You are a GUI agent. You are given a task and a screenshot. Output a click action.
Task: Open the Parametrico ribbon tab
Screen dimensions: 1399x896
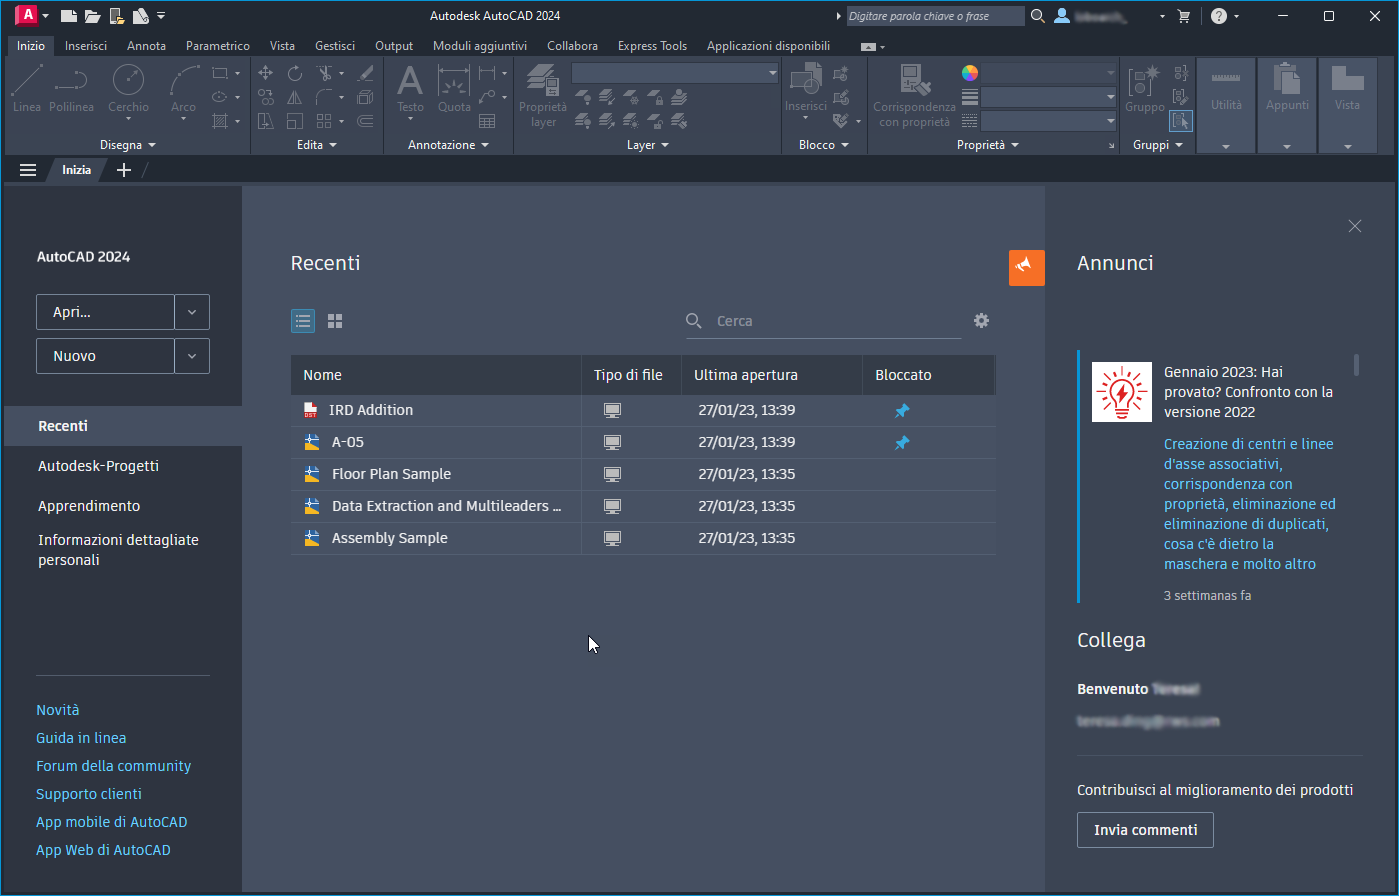[218, 46]
